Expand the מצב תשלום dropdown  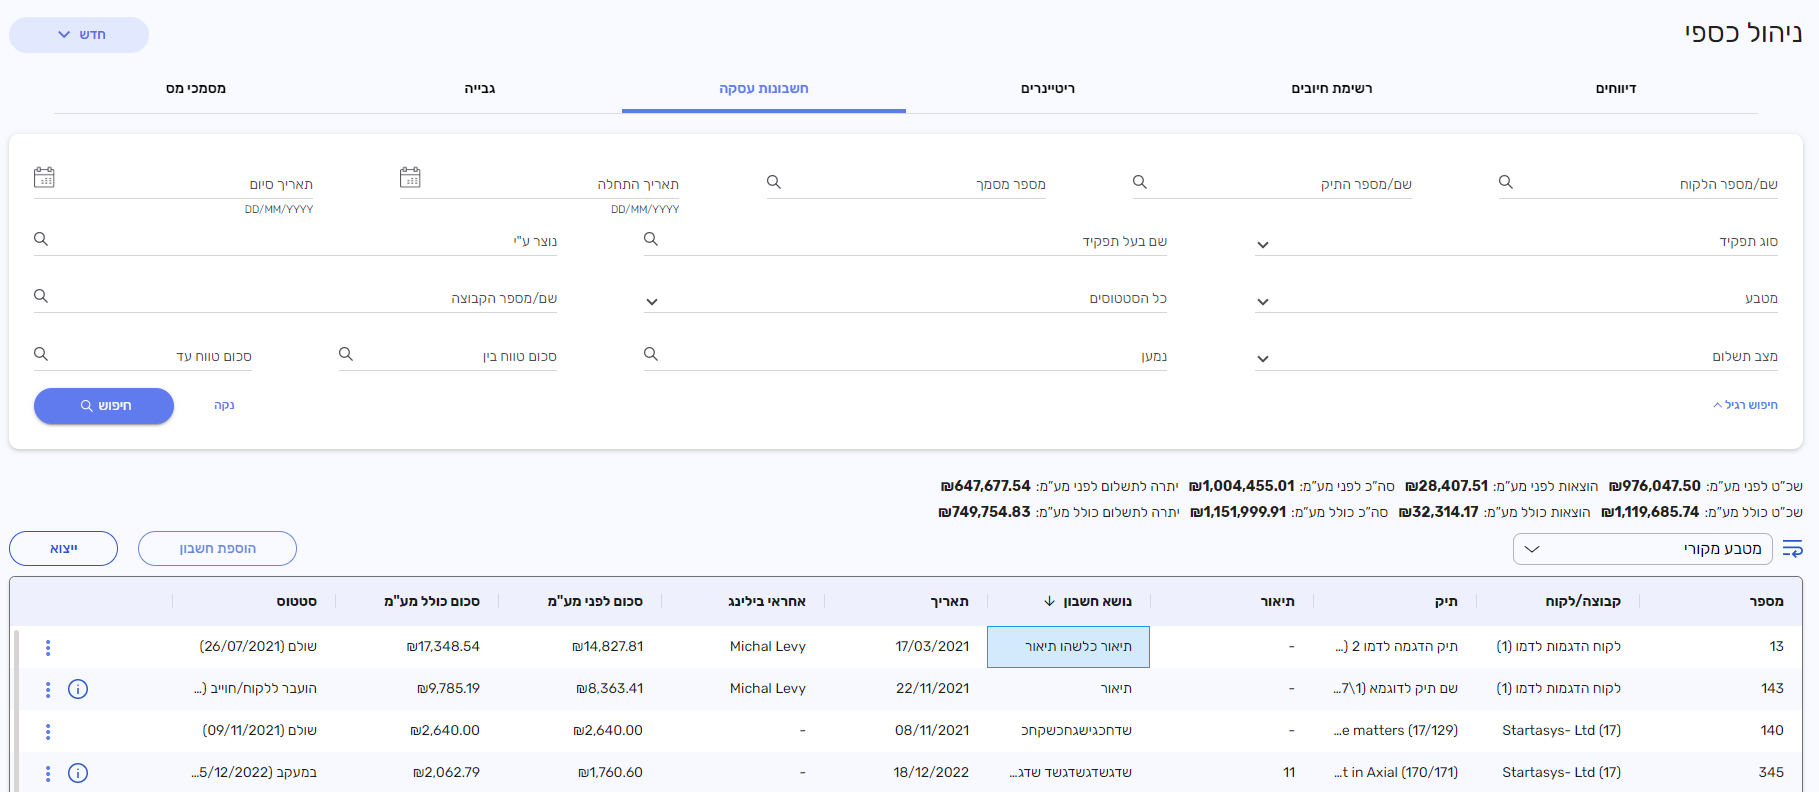pyautogui.click(x=1263, y=359)
